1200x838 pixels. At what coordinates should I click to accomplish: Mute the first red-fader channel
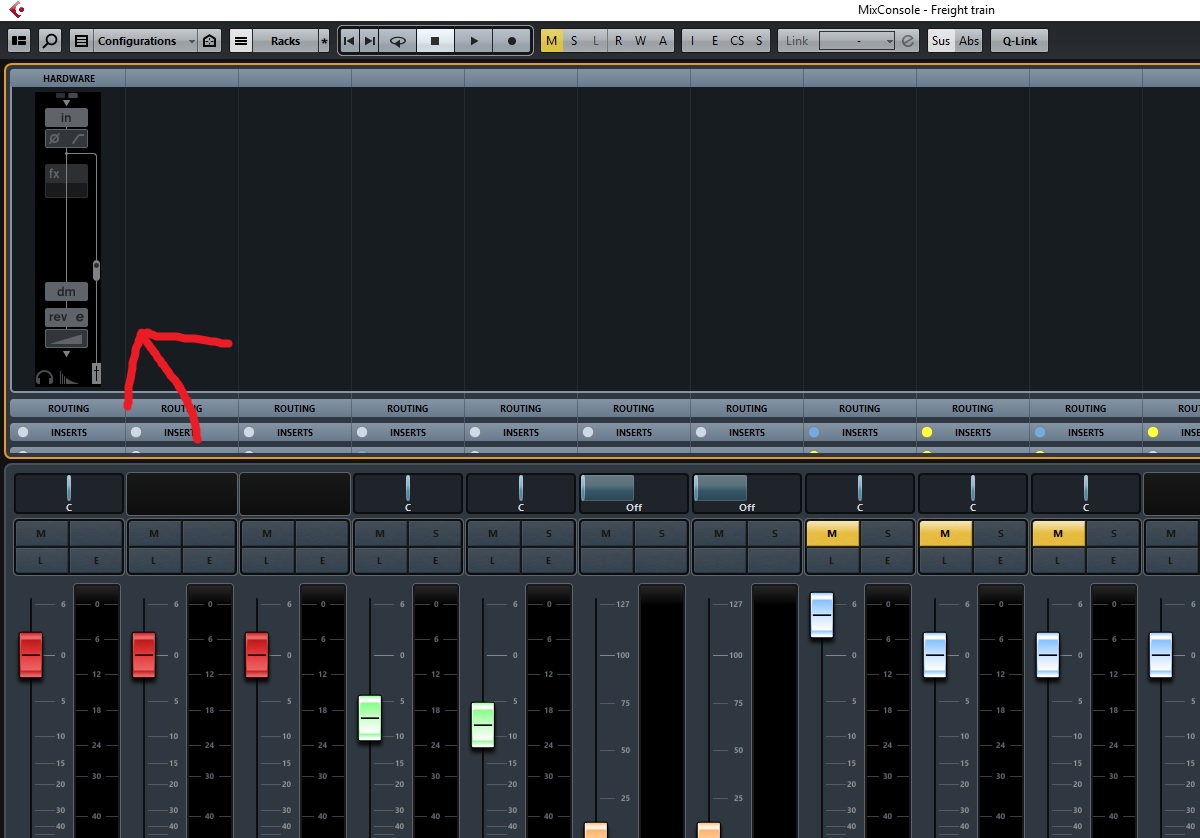coord(41,534)
